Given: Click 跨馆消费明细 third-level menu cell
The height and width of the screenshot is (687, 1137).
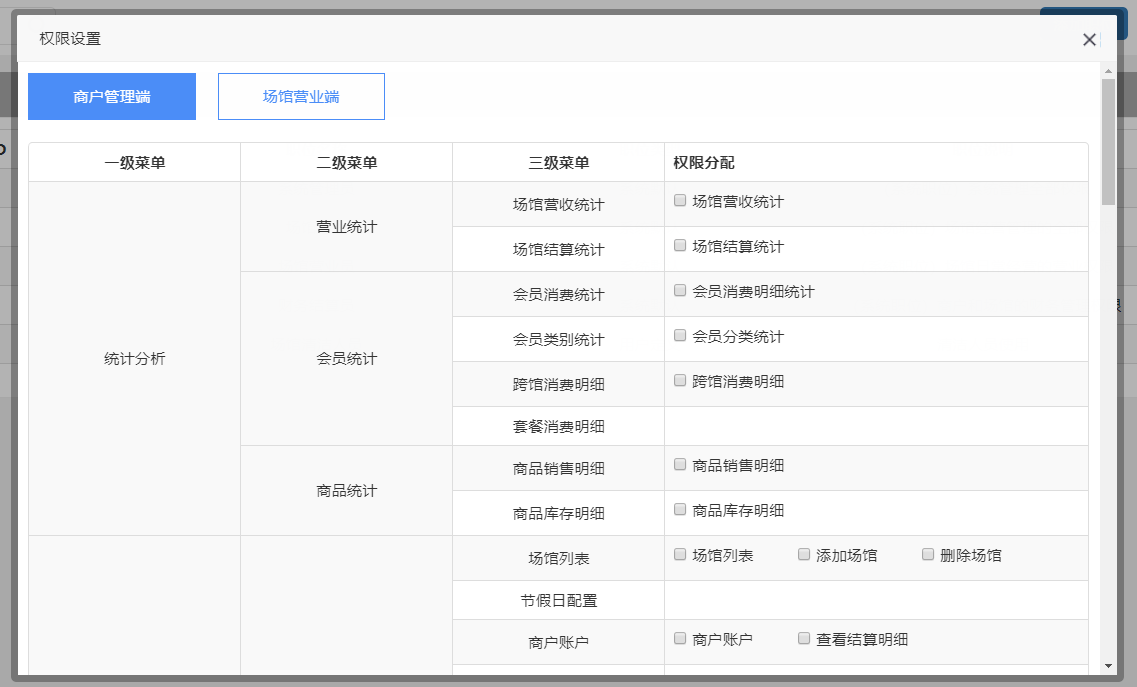Looking at the screenshot, I should tap(558, 384).
